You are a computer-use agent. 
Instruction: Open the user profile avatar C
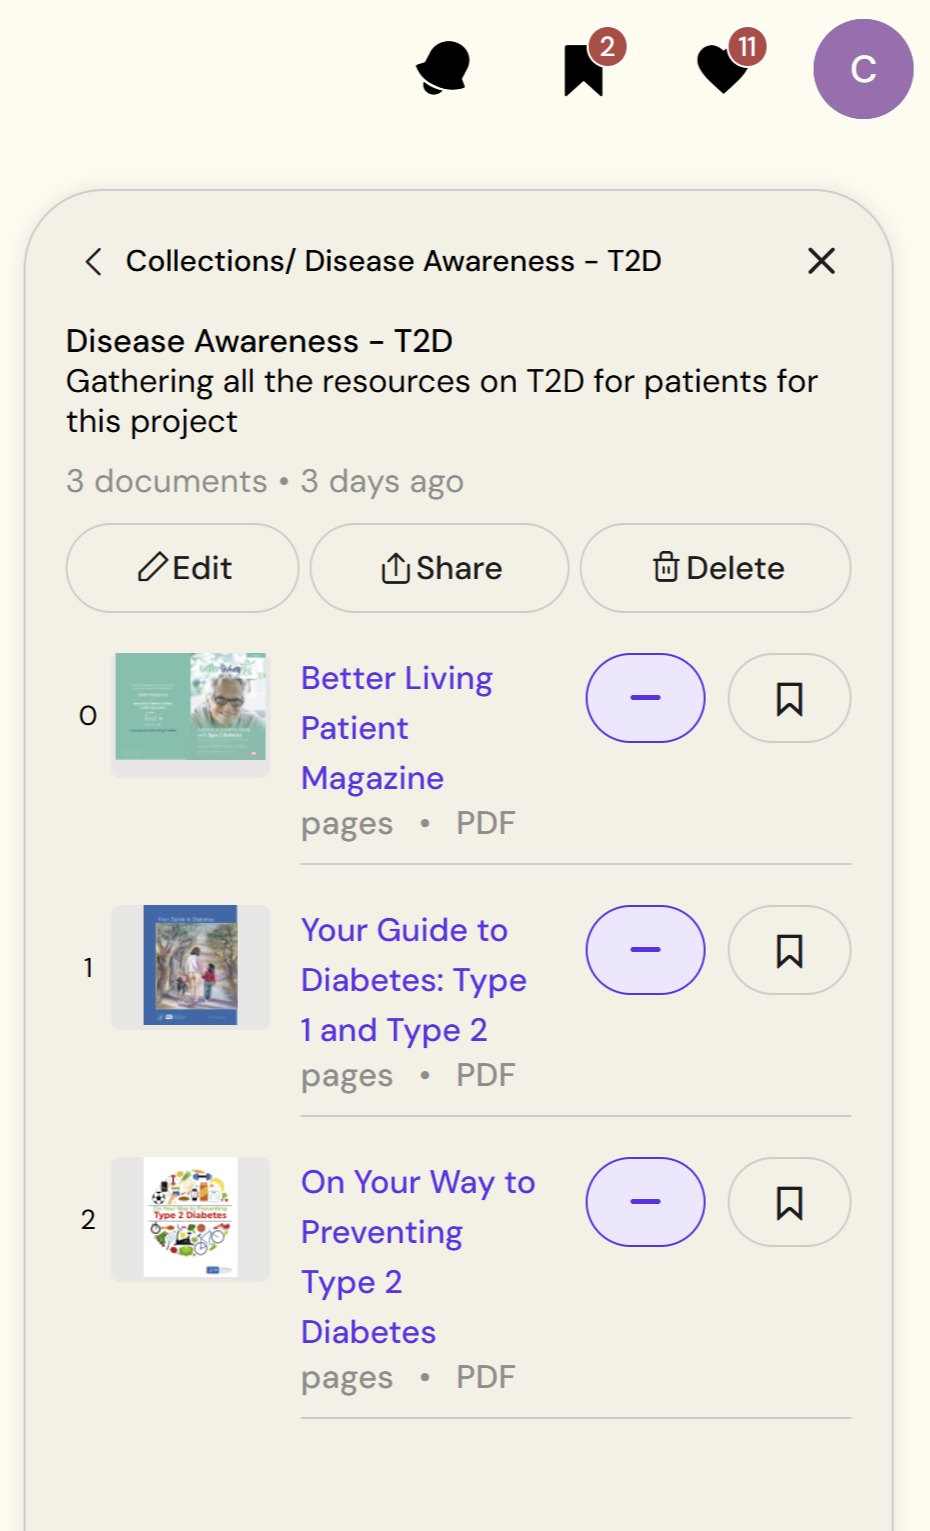(x=863, y=69)
